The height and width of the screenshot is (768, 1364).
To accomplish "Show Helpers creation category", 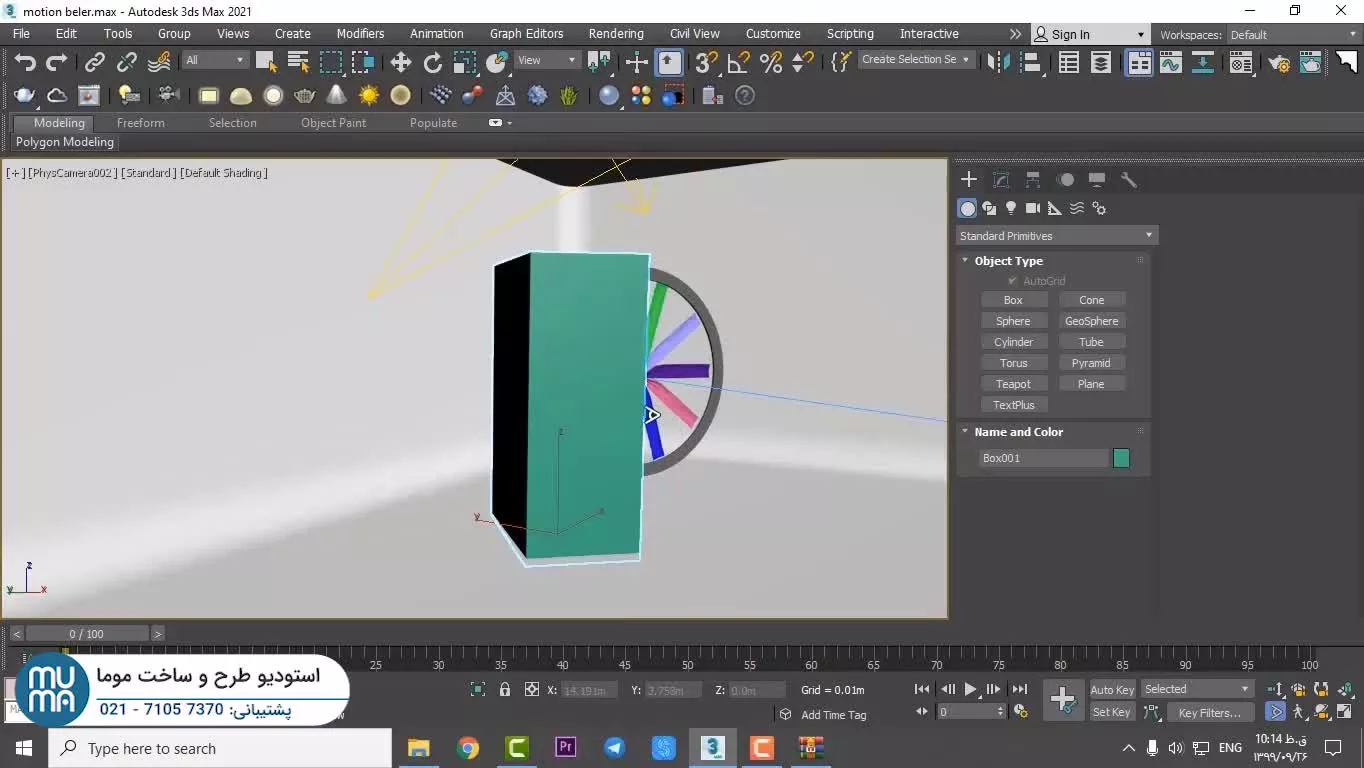I will pyautogui.click(x=1055, y=208).
